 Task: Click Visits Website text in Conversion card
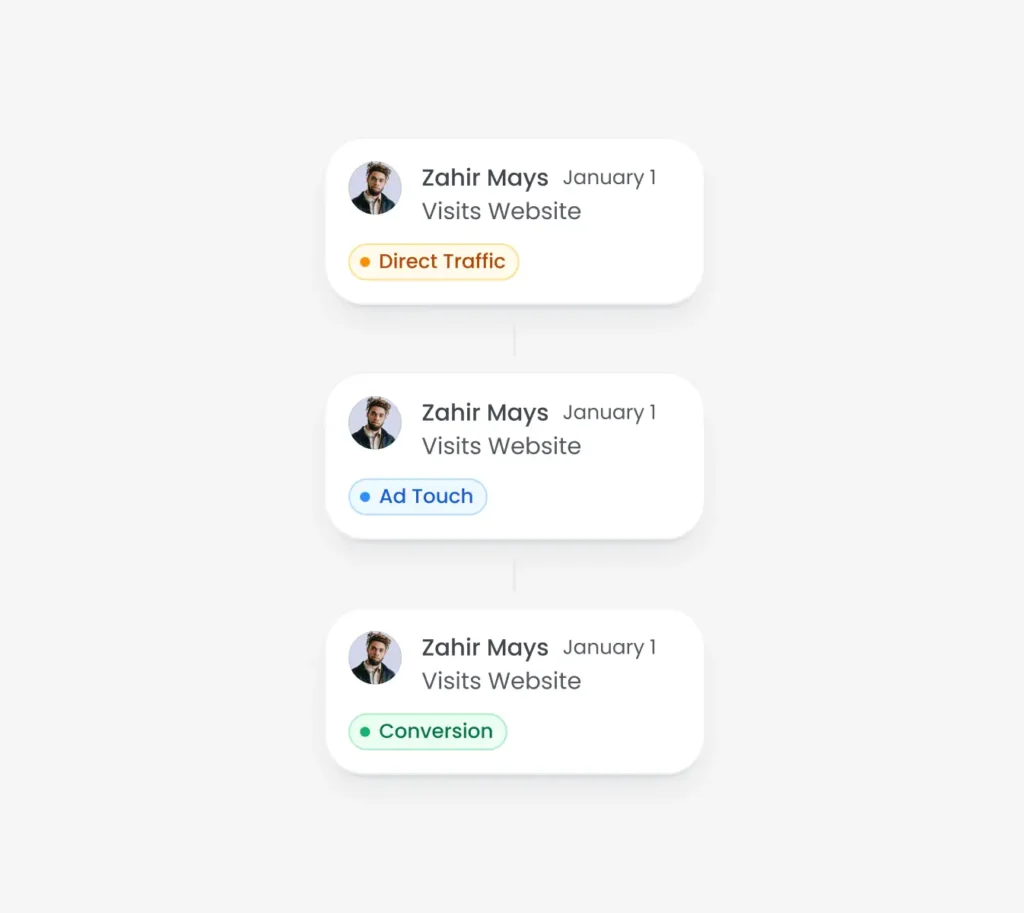click(501, 682)
